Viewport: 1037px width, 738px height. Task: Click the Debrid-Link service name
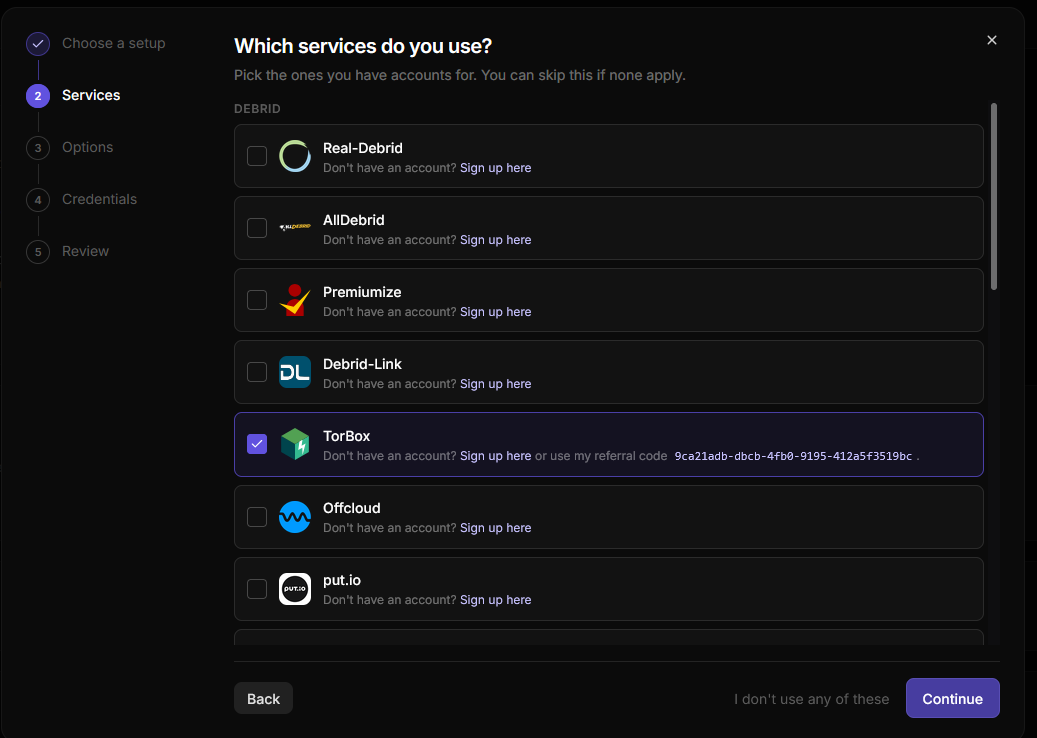point(362,364)
